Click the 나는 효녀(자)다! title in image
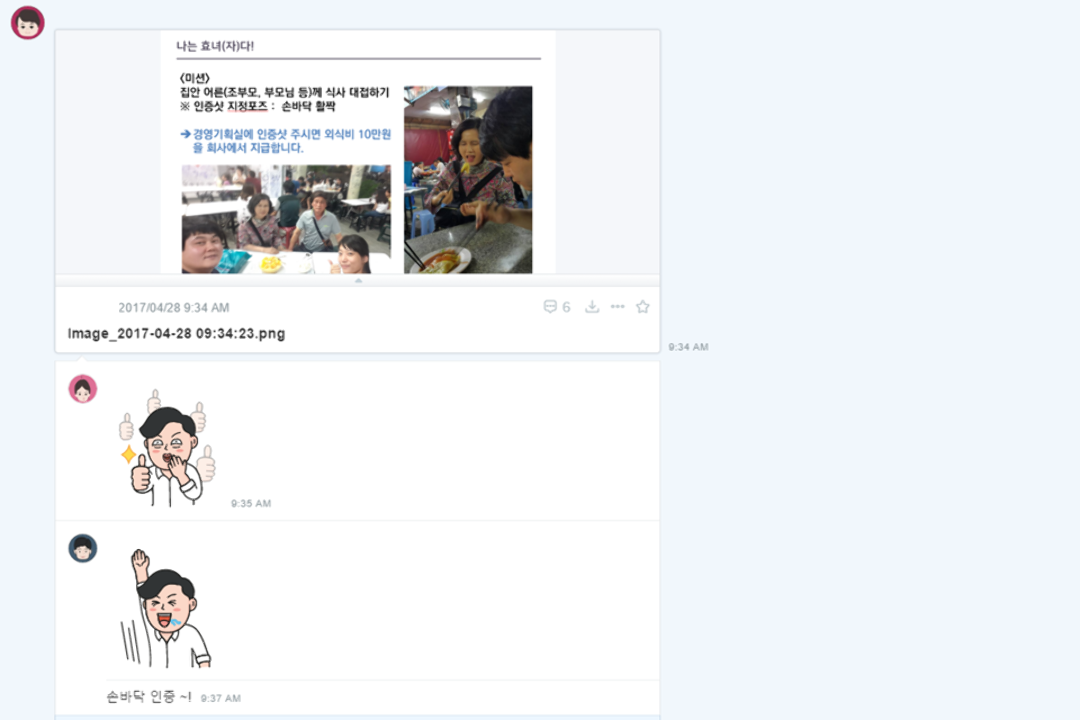This screenshot has width=1080, height=720. pos(215,46)
